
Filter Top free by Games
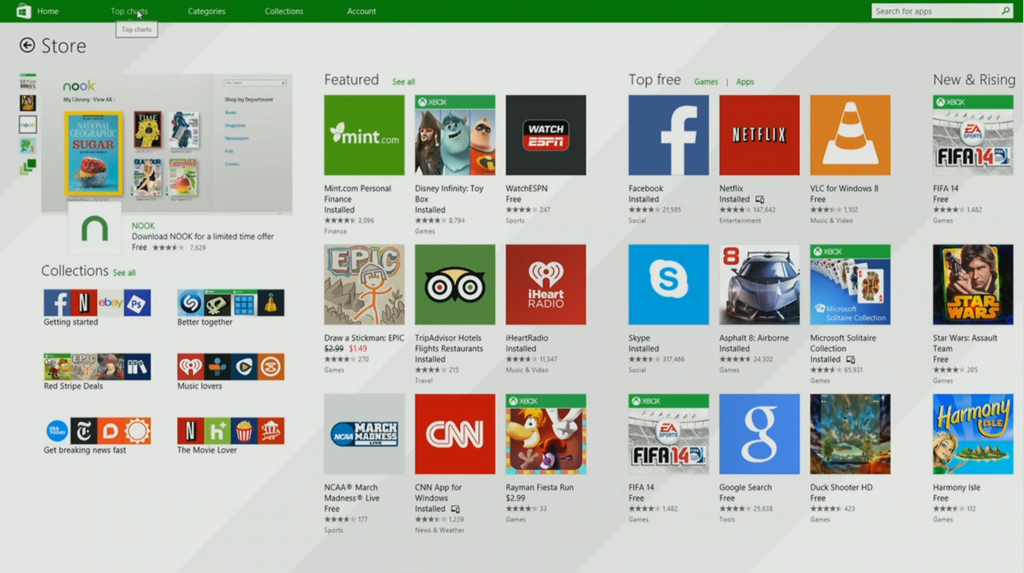(x=705, y=82)
